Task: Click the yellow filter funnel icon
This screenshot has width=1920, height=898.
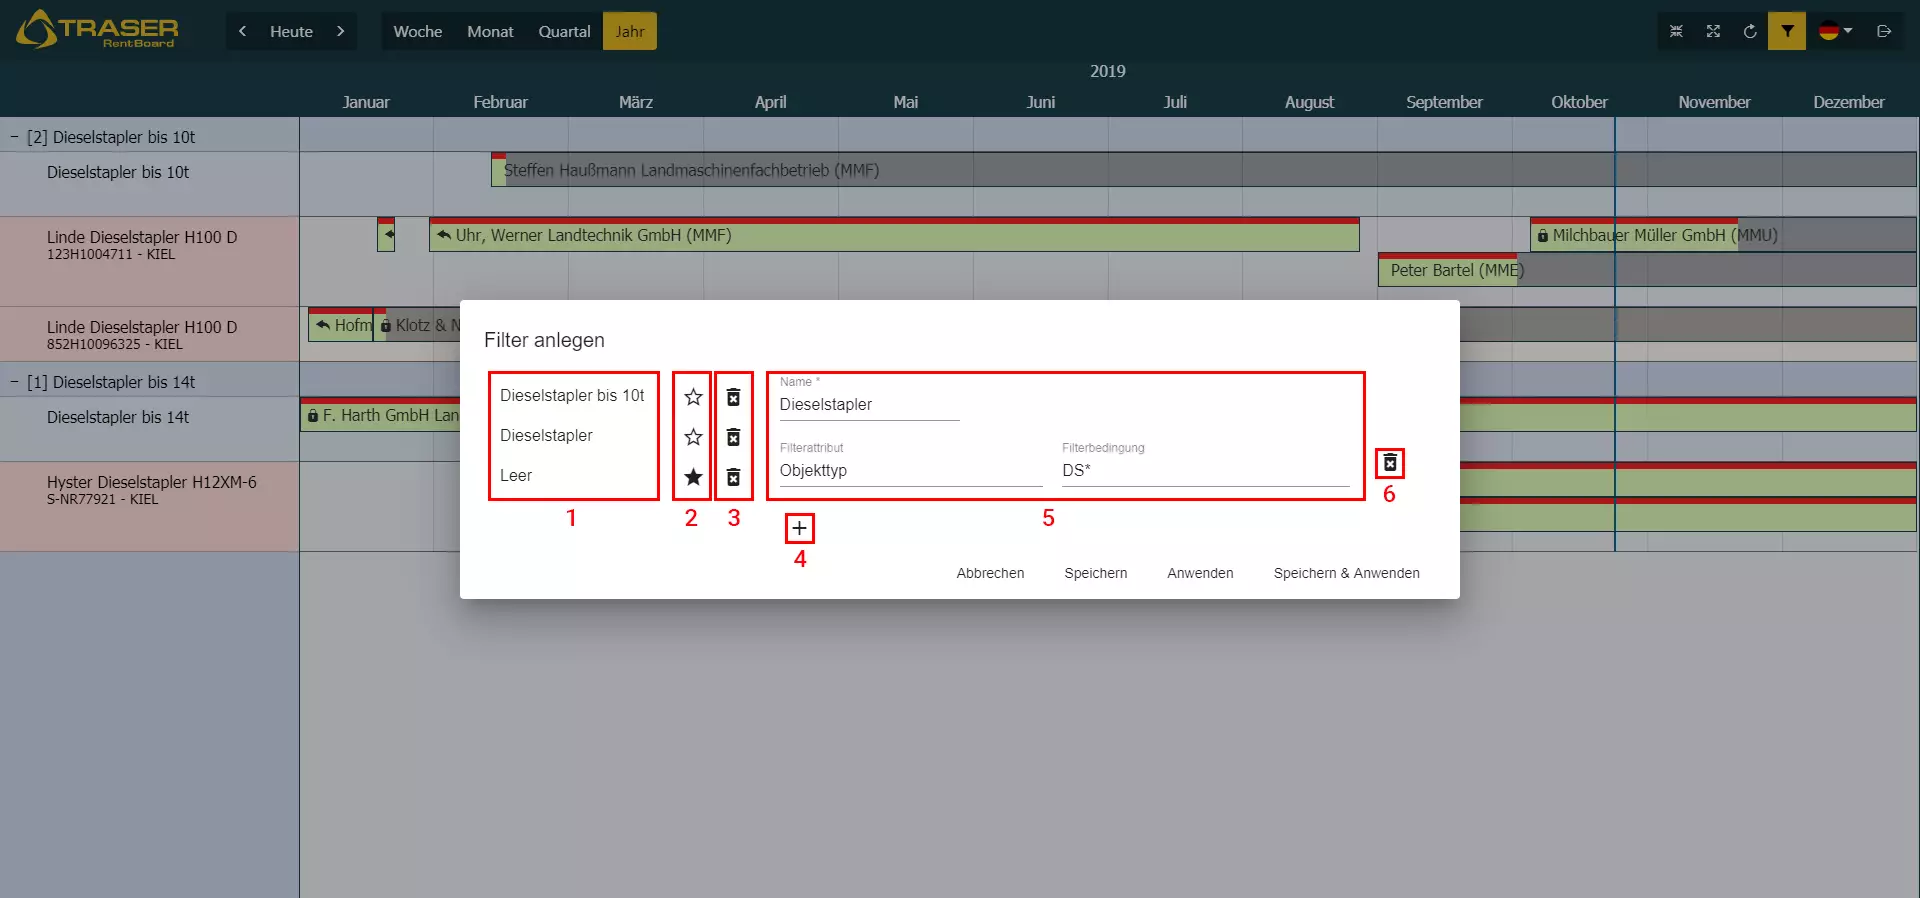Action: pyautogui.click(x=1787, y=31)
